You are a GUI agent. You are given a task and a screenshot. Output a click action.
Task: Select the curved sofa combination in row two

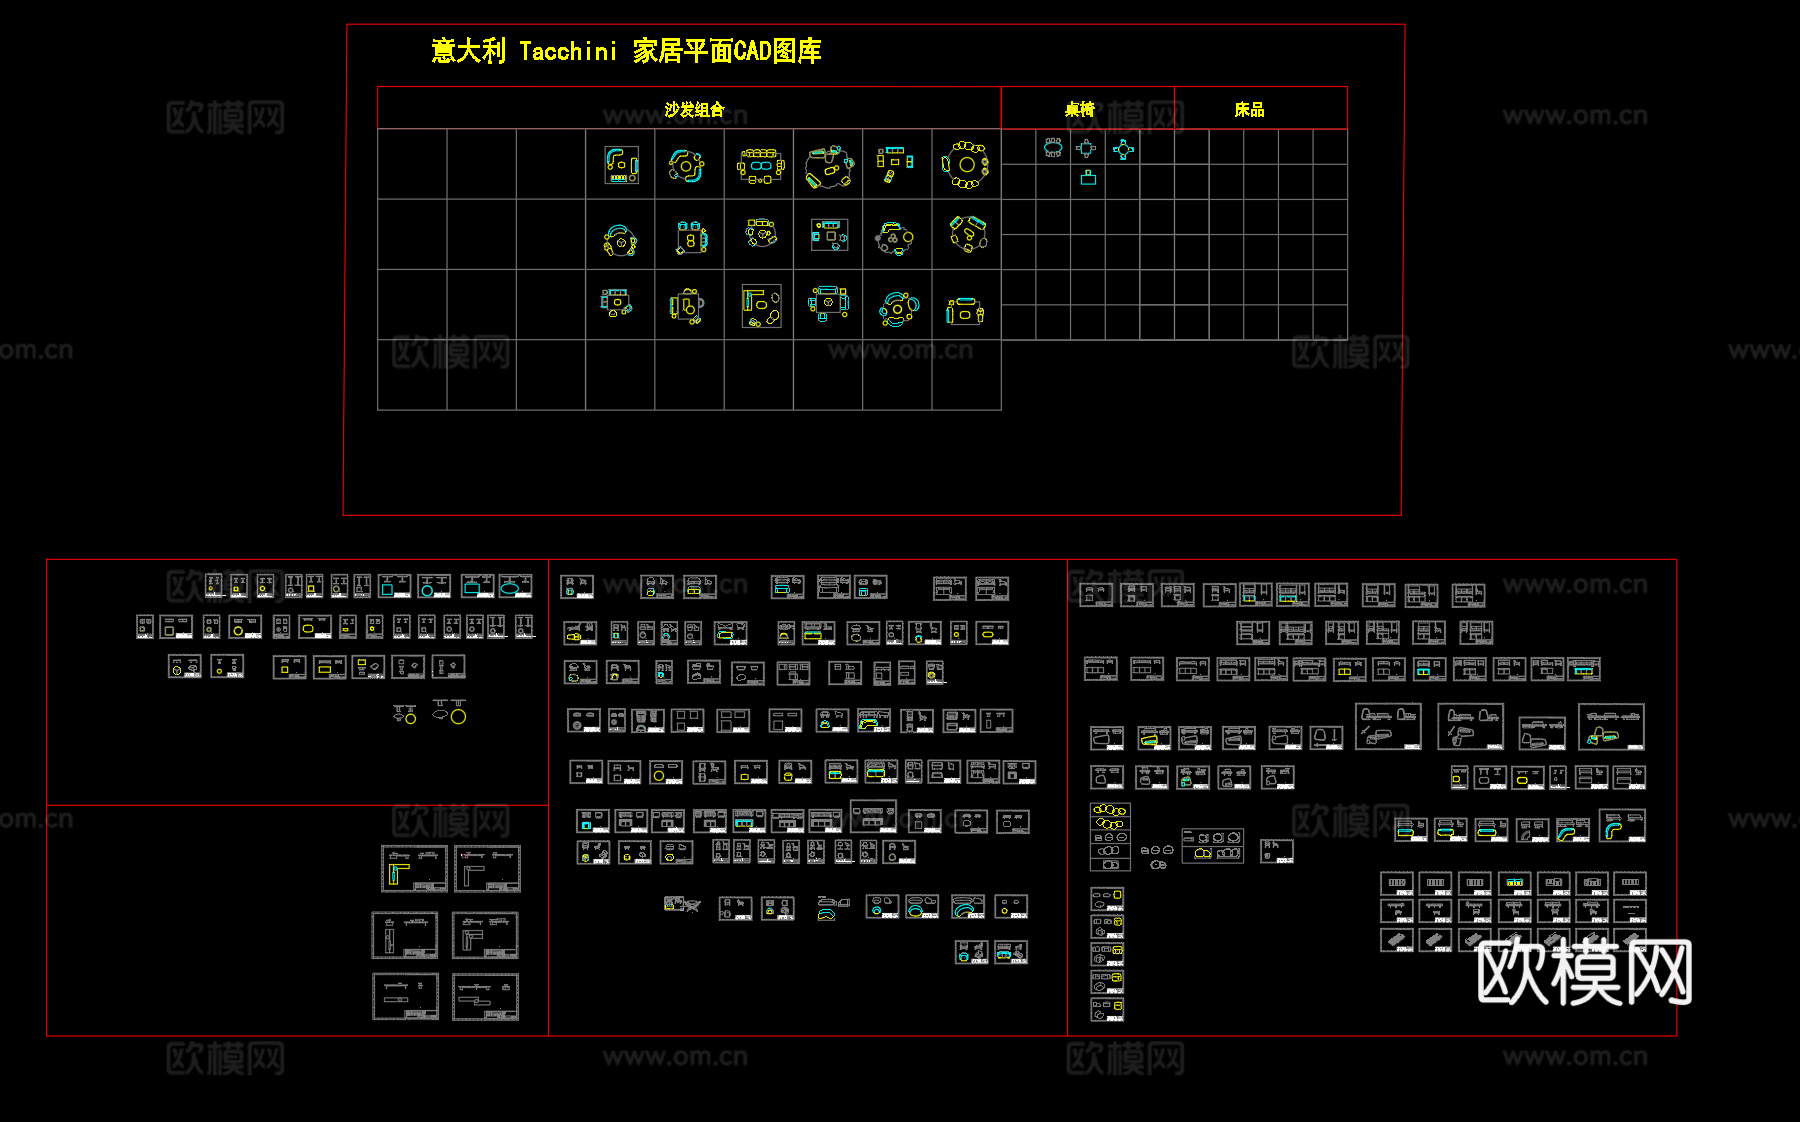coord(618,238)
